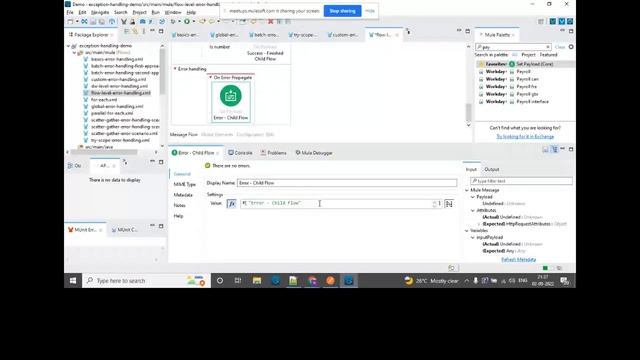Screen dimensions: 640x360
Task: Click the Save icon in the toolbar
Action: click(93, 21)
